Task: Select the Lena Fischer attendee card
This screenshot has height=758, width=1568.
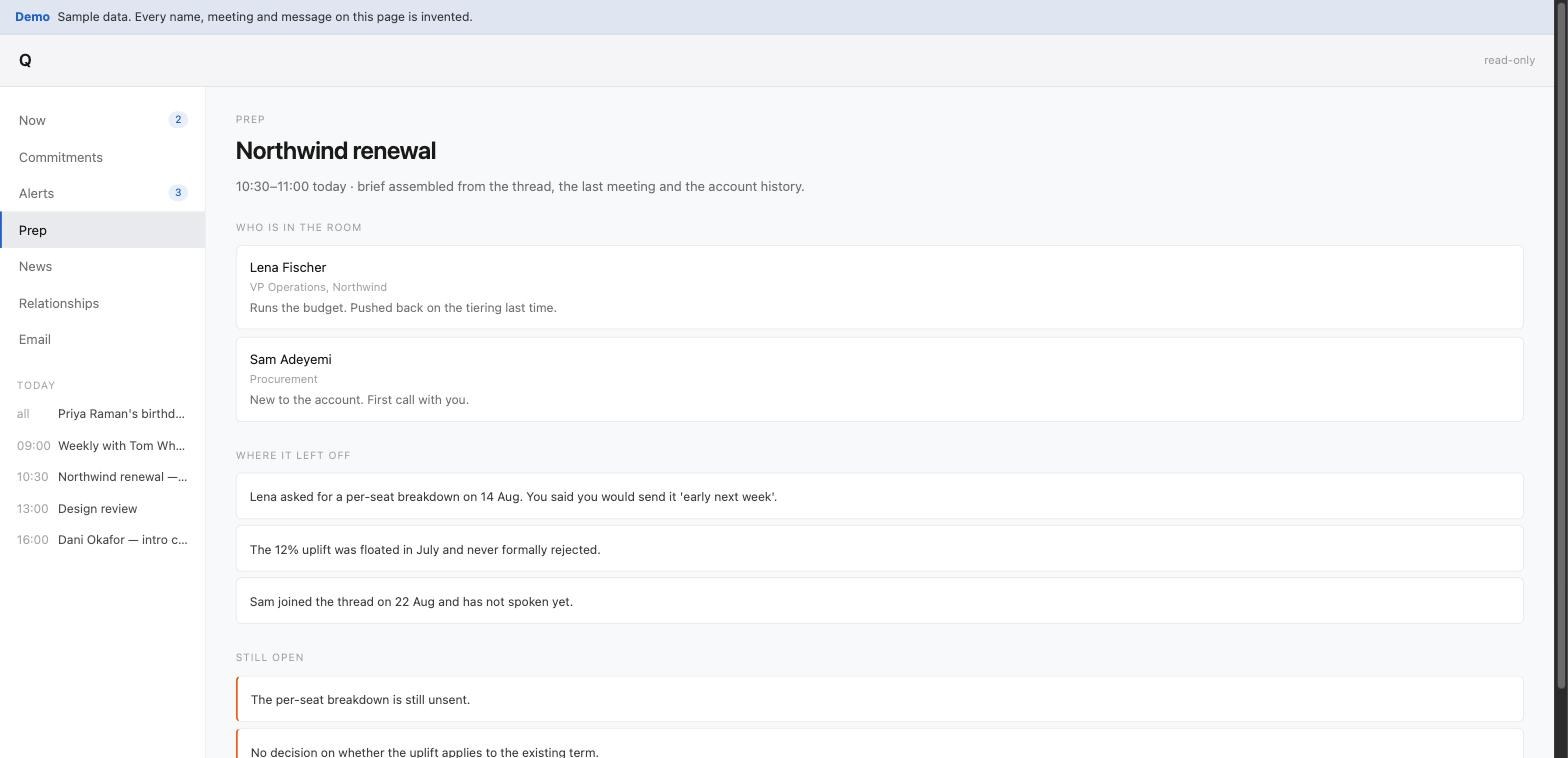Action: [879, 287]
